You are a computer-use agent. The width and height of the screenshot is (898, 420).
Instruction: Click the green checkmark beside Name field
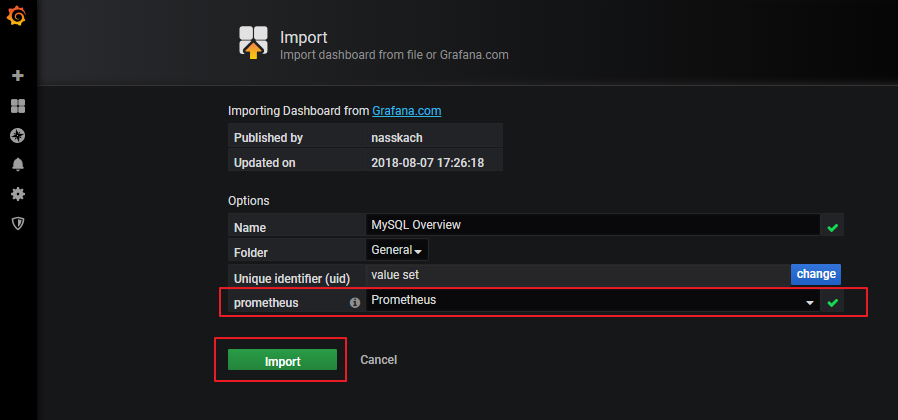(832, 227)
